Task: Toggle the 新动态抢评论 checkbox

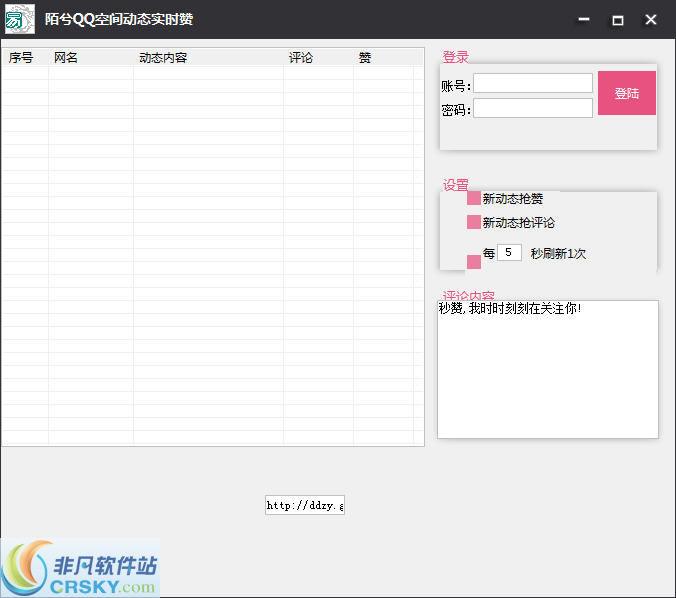Action: 474,222
